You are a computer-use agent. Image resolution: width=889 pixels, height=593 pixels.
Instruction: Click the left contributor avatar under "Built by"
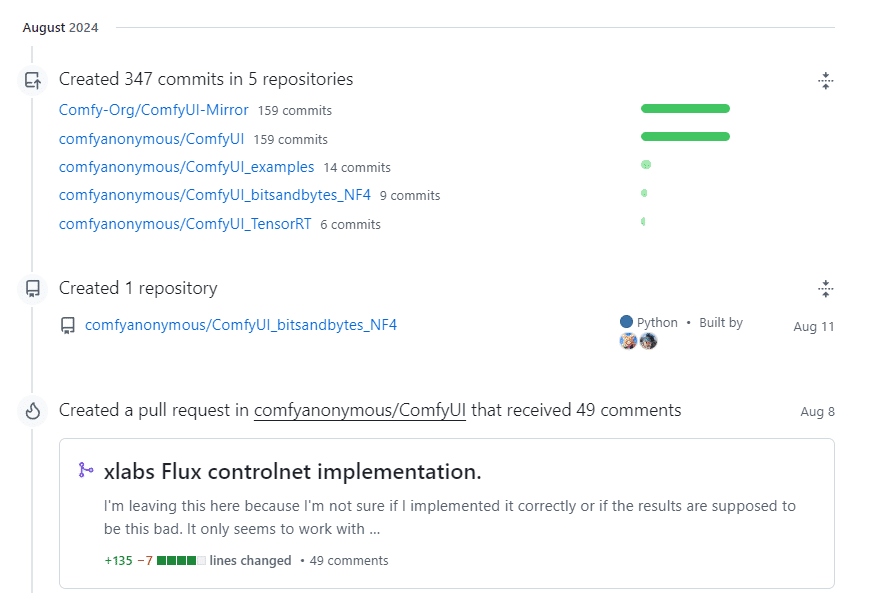(628, 341)
